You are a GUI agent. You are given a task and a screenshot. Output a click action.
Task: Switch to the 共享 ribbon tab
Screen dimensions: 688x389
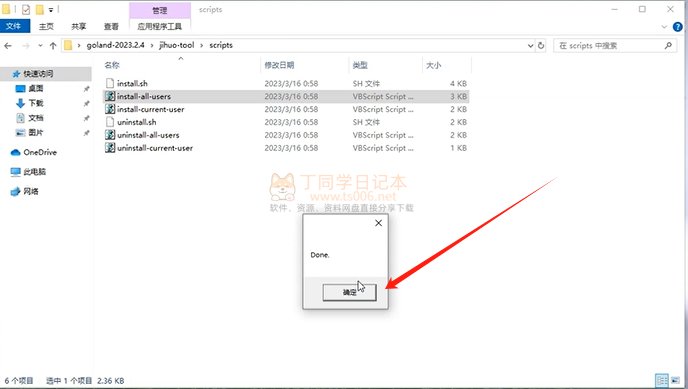coord(79,26)
